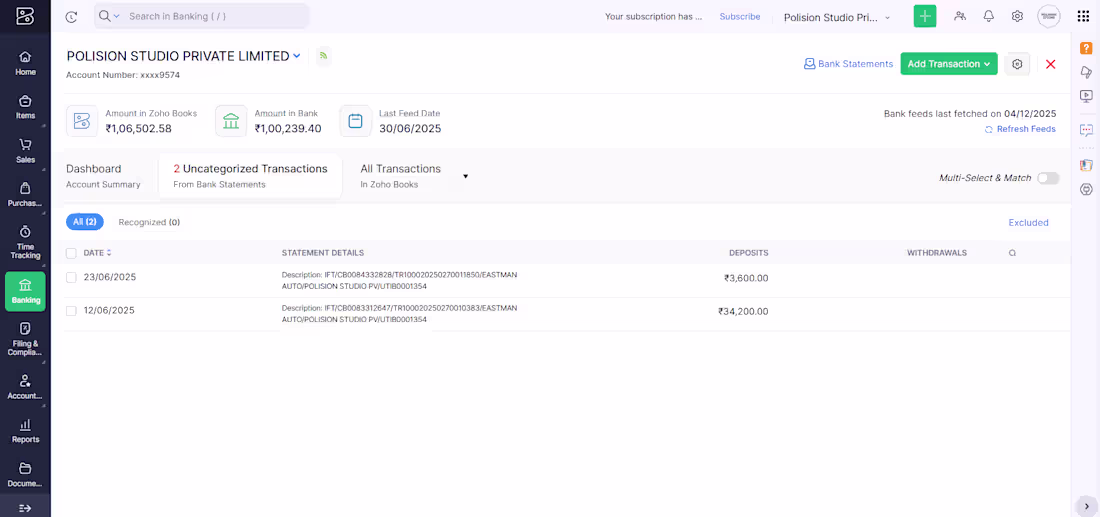1100x517 pixels.
Task: Open the search scope dropdown arrow
Action: (x=116, y=16)
